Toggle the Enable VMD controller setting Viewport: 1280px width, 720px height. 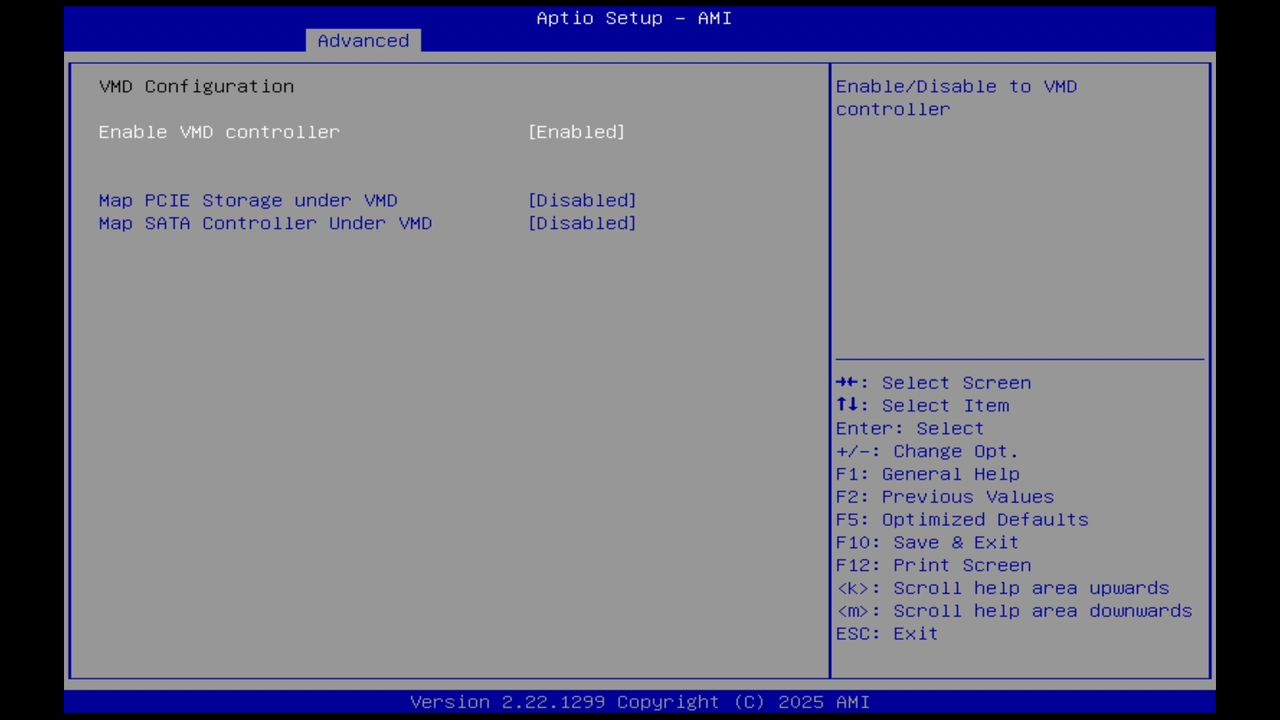[219, 131]
